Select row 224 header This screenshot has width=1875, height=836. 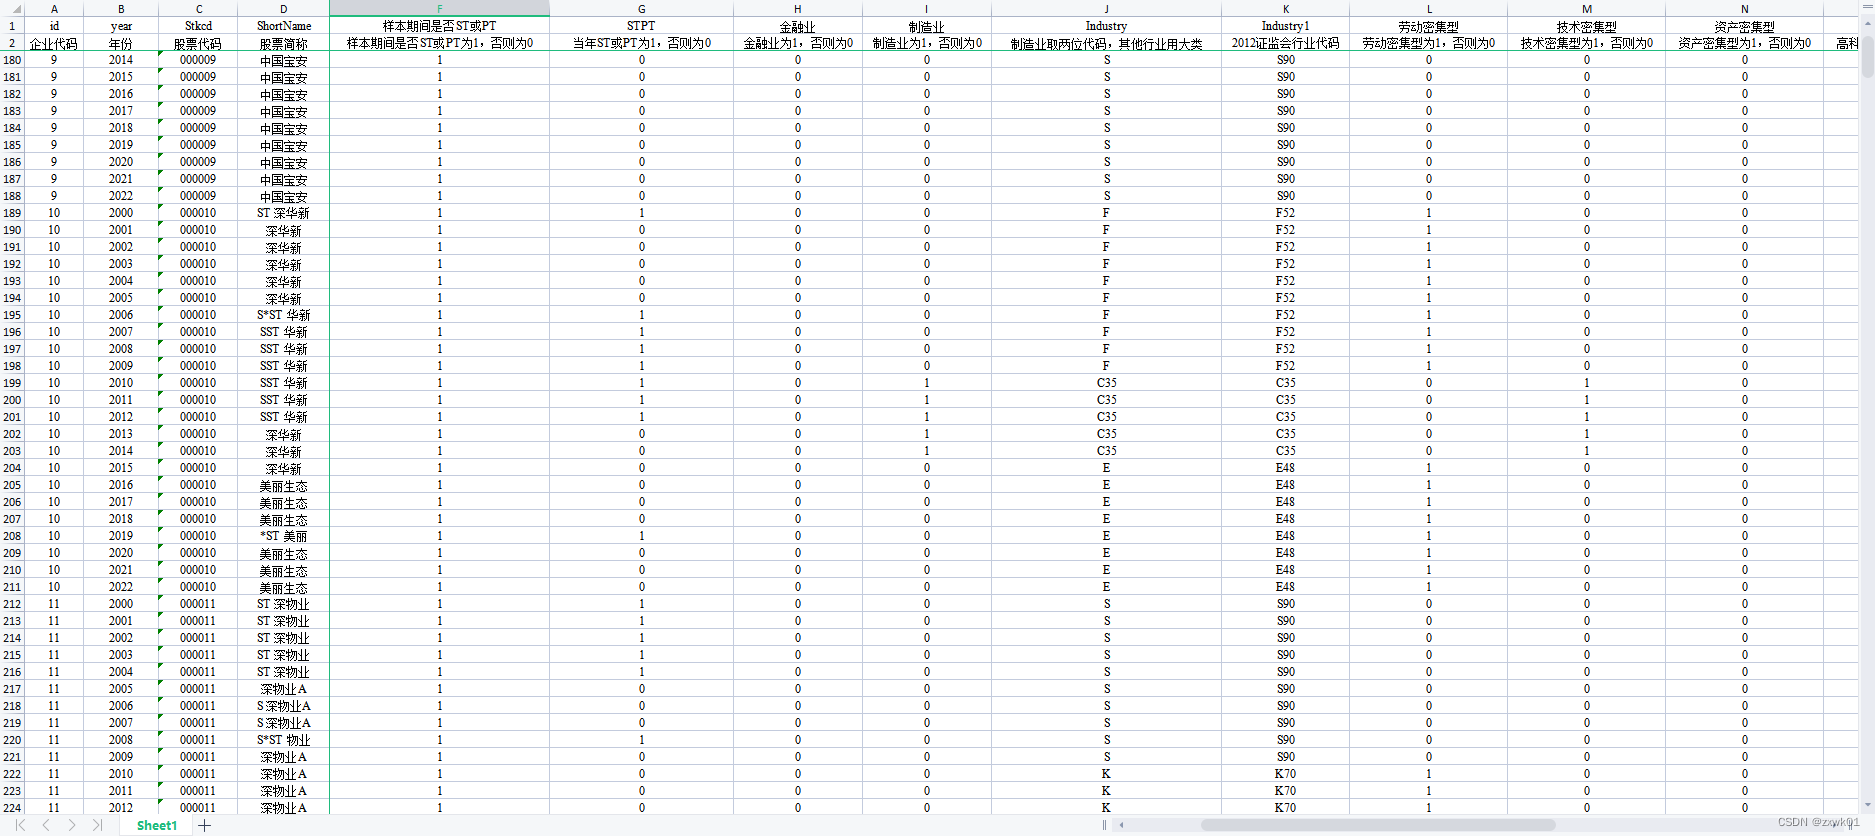[12, 808]
